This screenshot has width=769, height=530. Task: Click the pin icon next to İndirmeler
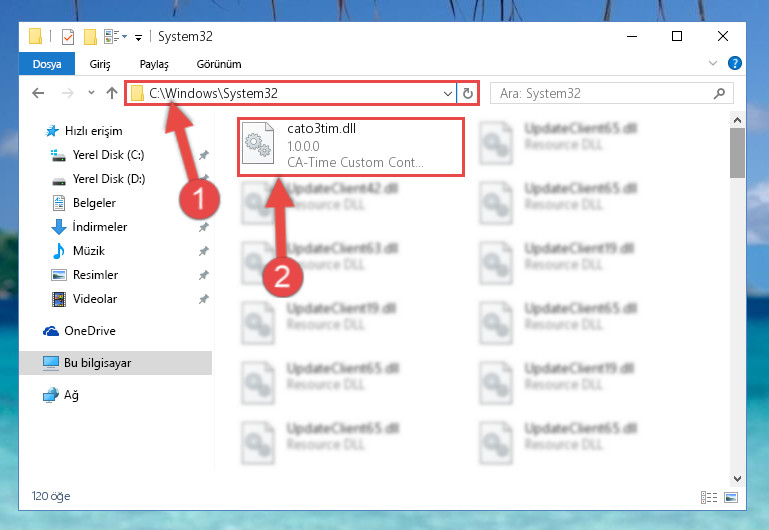point(204,227)
